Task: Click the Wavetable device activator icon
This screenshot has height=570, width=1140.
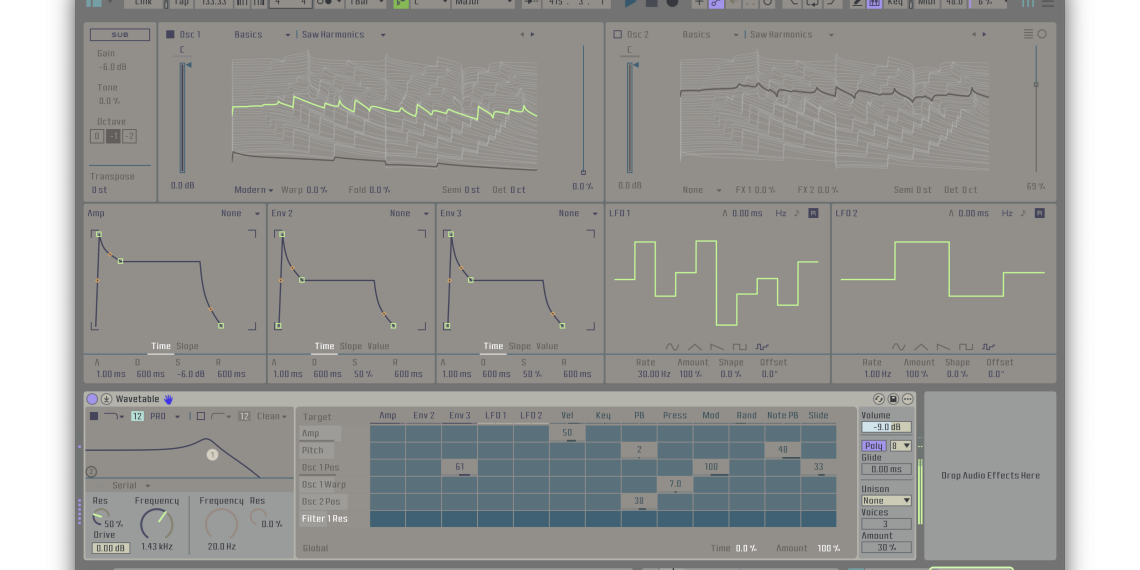Action: pyautogui.click(x=92, y=399)
